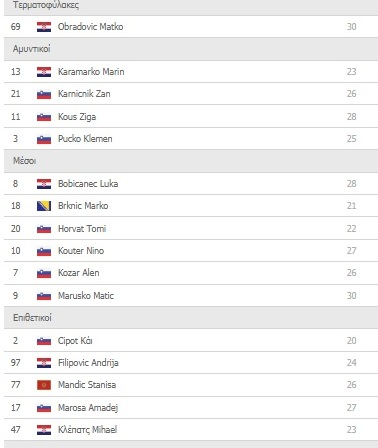Select player Horvat Tomi
This screenshot has width=378, height=448.
click(82, 229)
